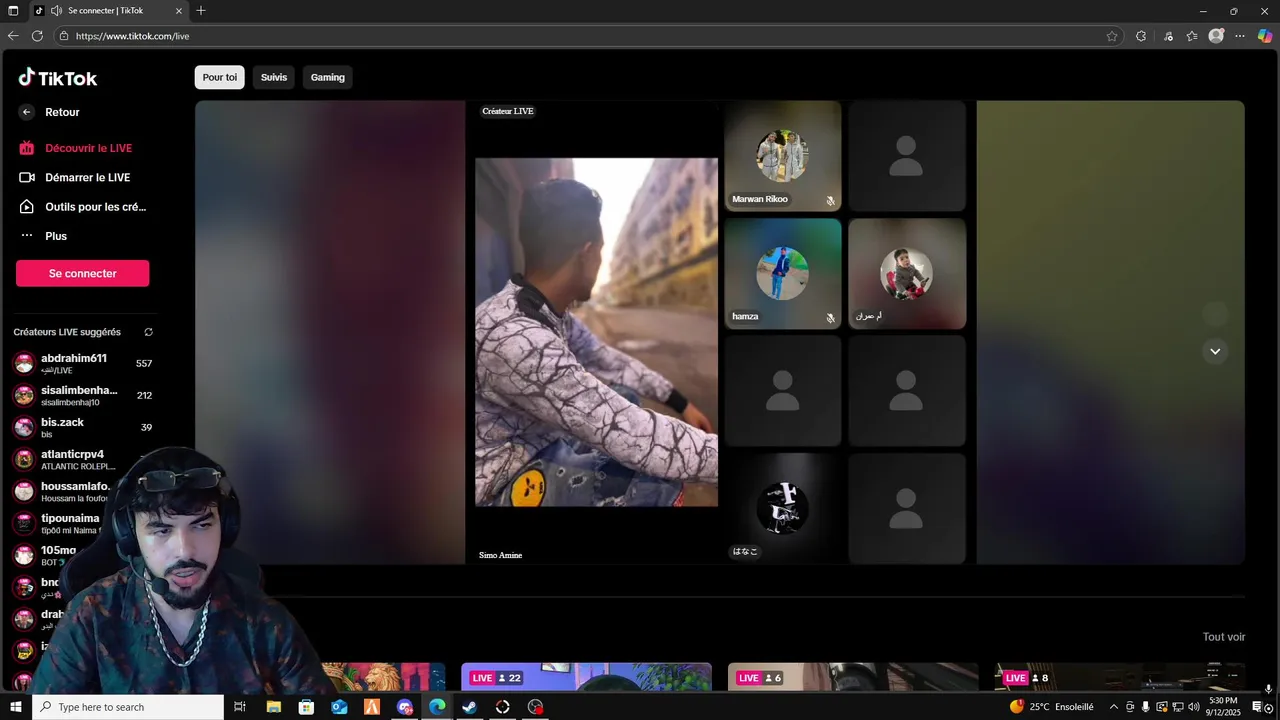This screenshot has width=1280, height=720.
Task: Open live card with 6 viewers
Action: pyautogui.click(x=853, y=677)
